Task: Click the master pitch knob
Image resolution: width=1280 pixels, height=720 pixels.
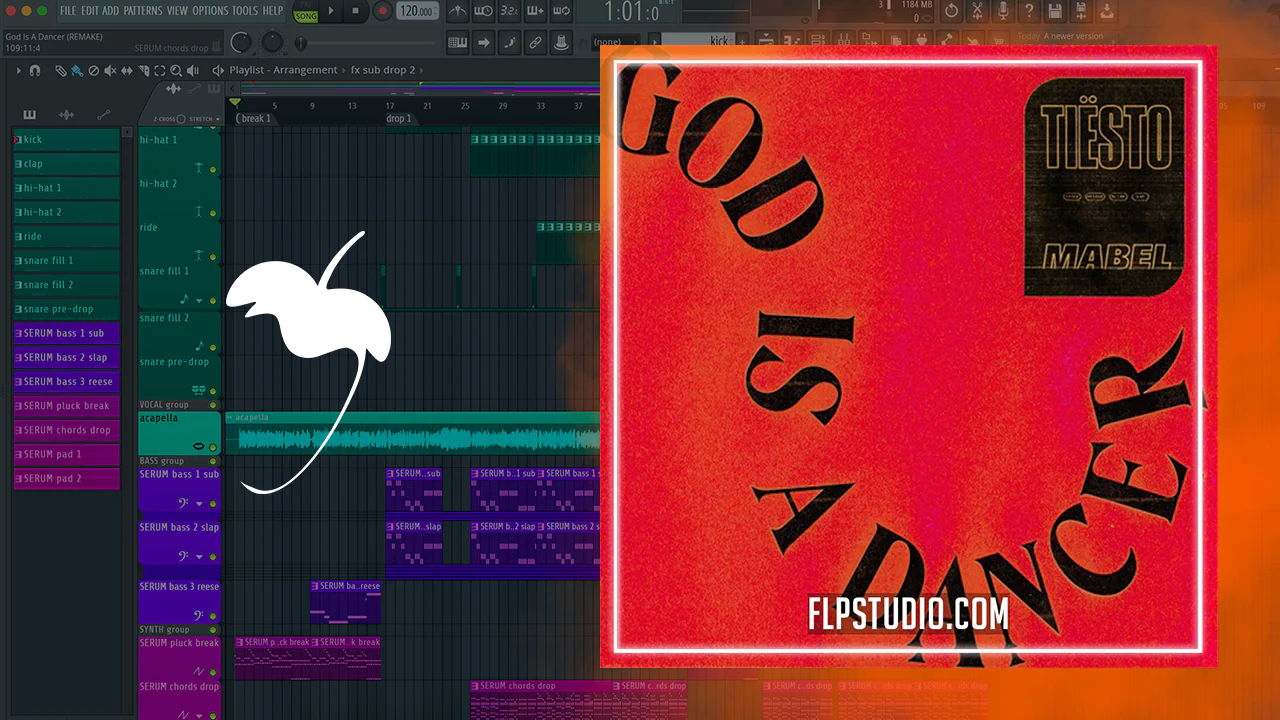Action: coord(272,42)
